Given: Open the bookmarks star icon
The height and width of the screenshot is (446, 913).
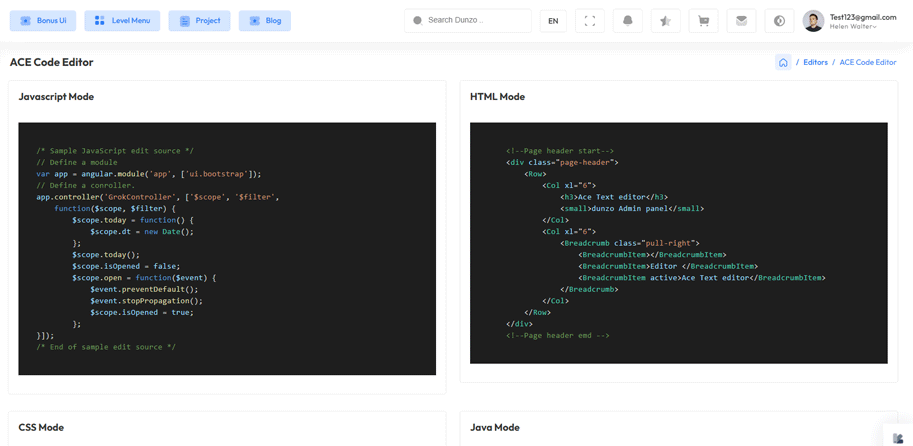Looking at the screenshot, I should pyautogui.click(x=666, y=21).
